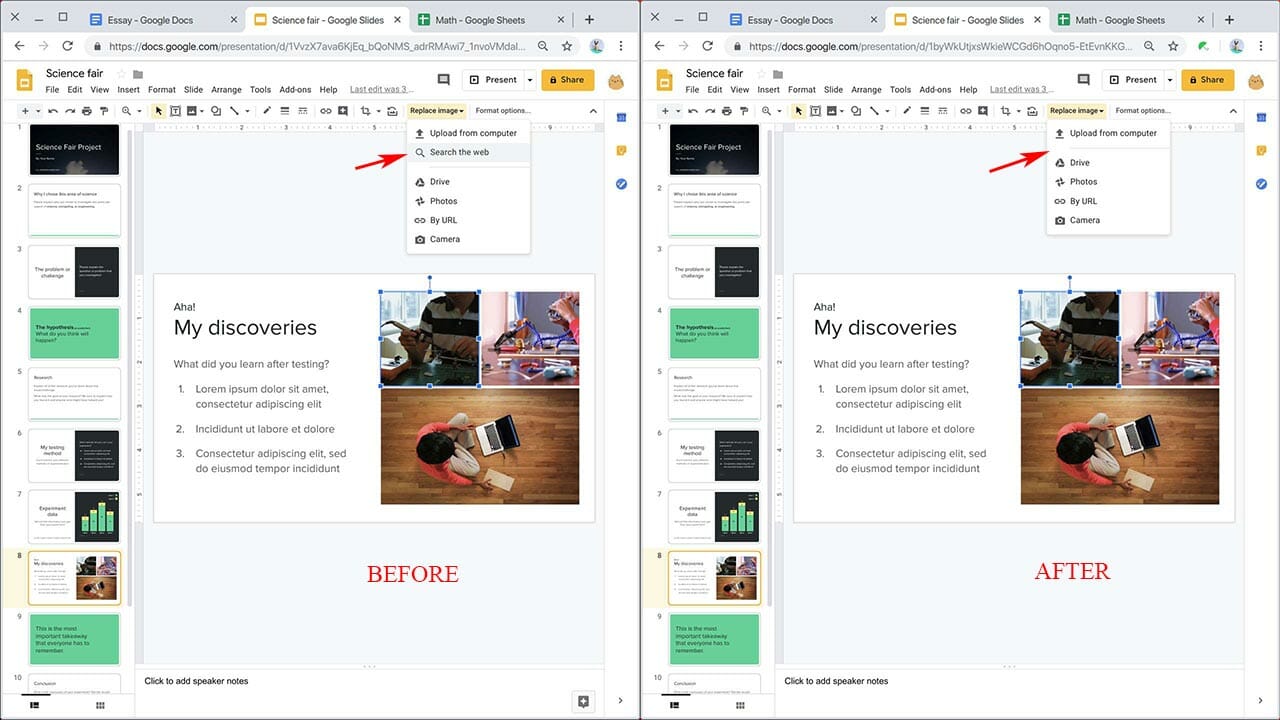Select the Line tool
The width and height of the screenshot is (1280, 720).
point(236,110)
